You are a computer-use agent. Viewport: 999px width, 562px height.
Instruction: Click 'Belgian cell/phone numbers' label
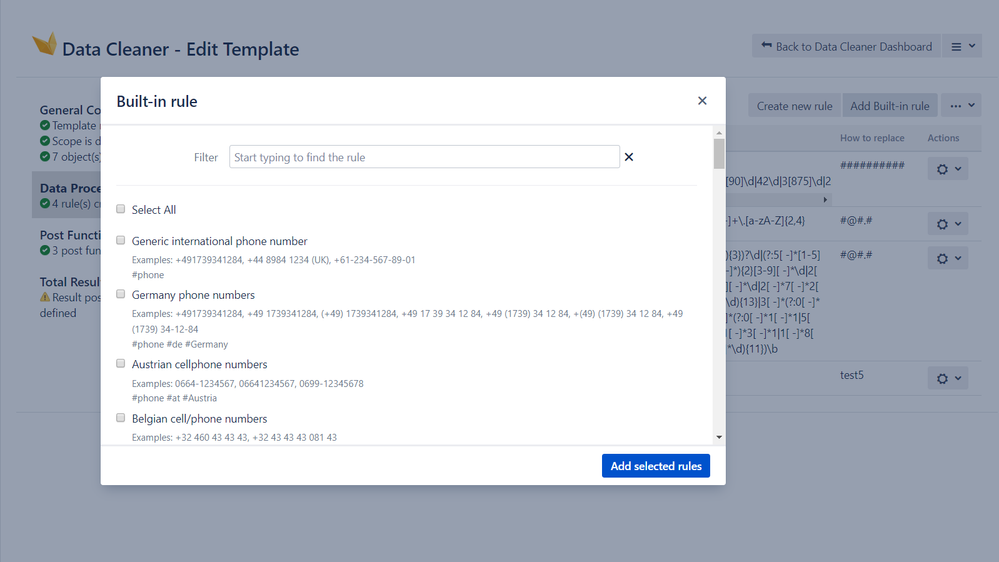point(199,419)
